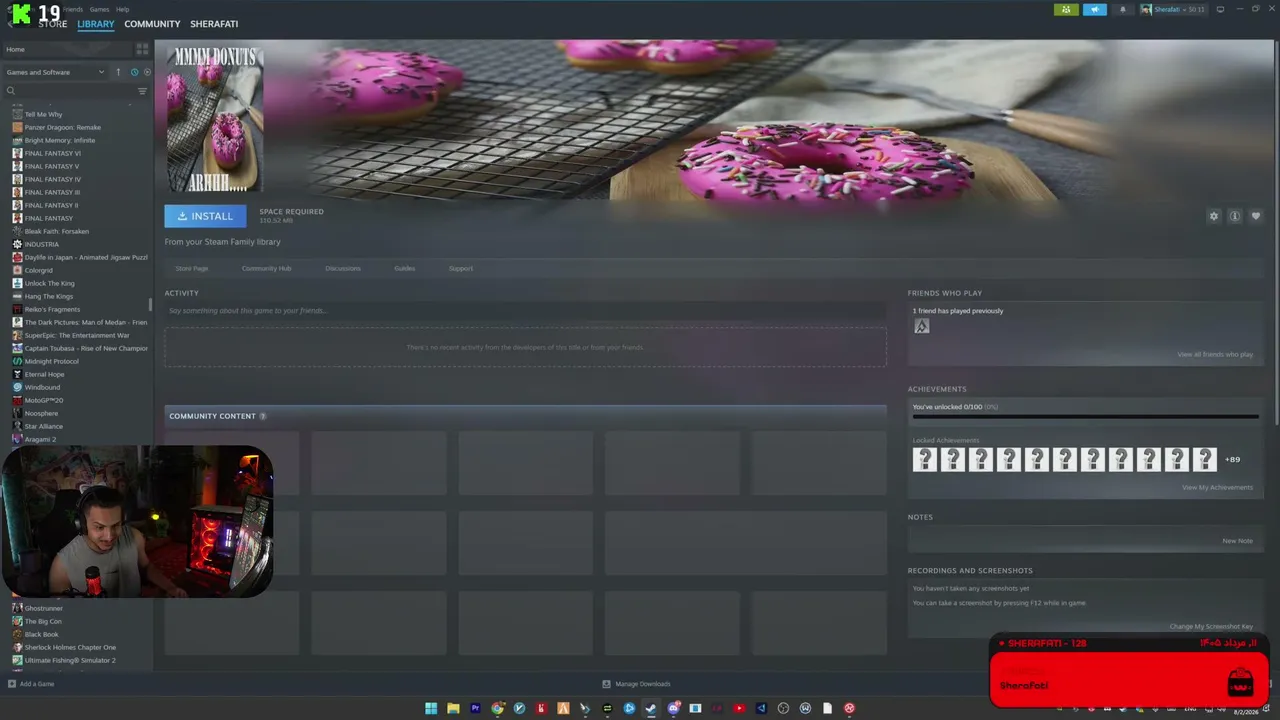
Task: Open the Games menu
Action: (99, 9)
